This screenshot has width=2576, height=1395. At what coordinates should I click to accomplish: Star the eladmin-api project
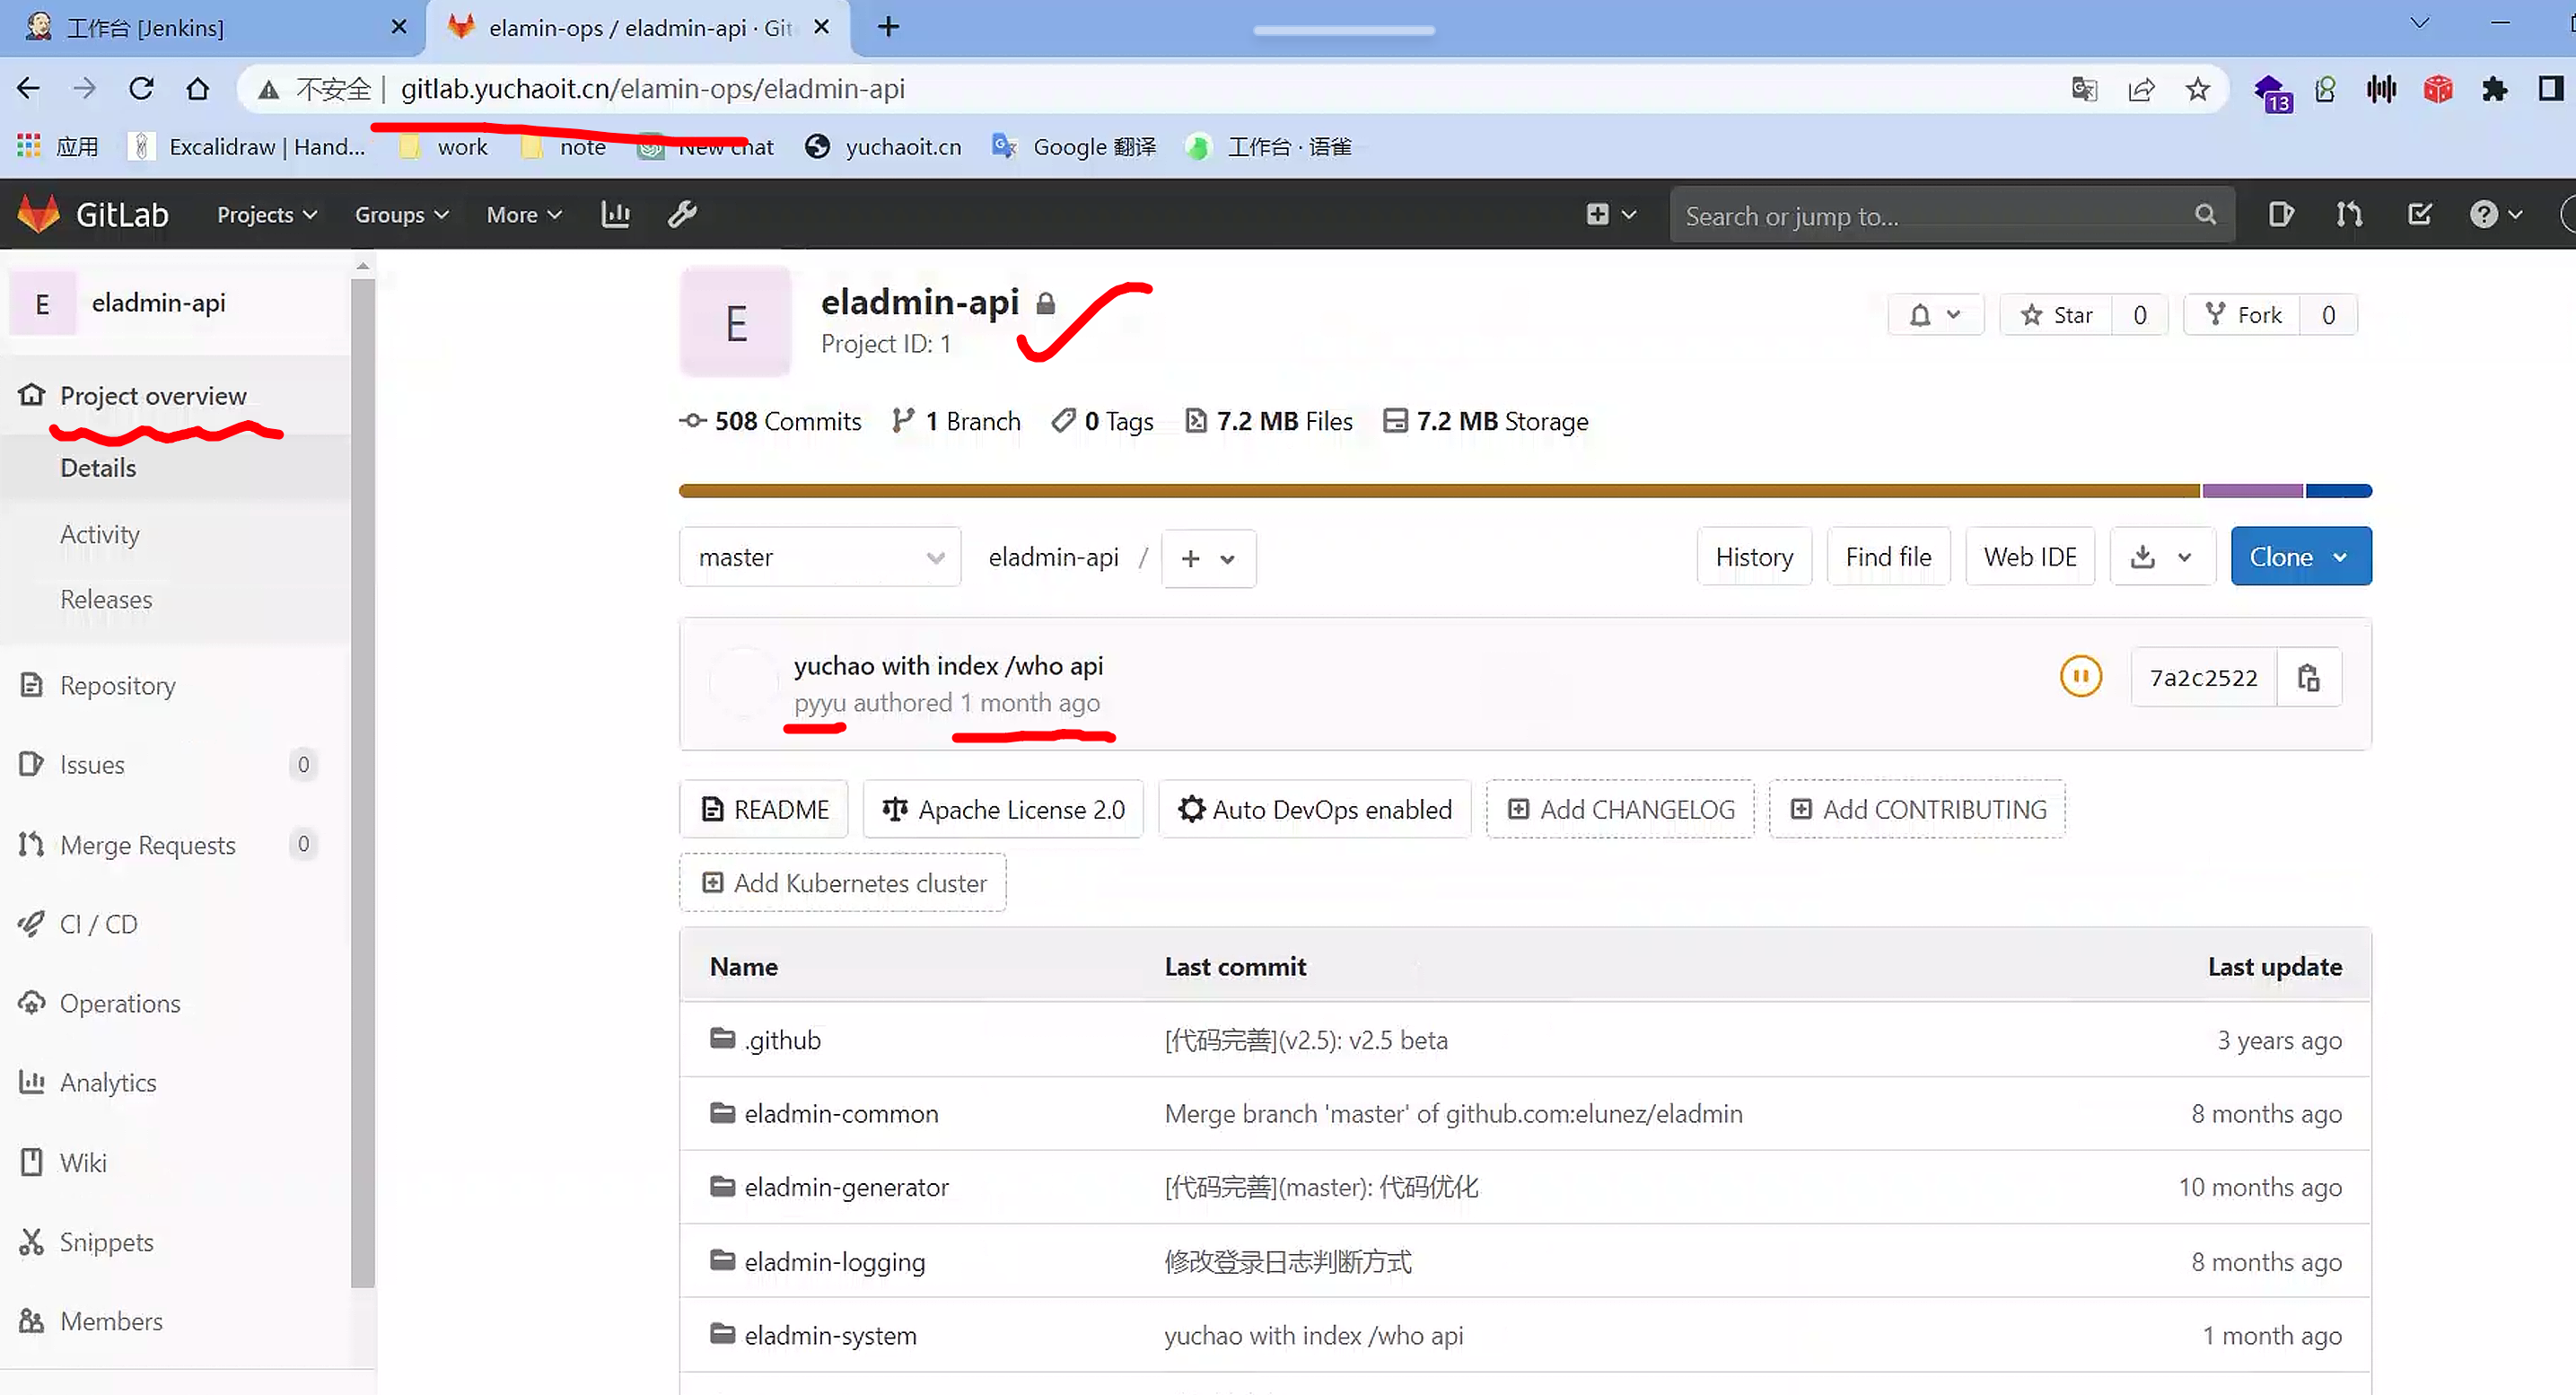pyautogui.click(x=2056, y=315)
